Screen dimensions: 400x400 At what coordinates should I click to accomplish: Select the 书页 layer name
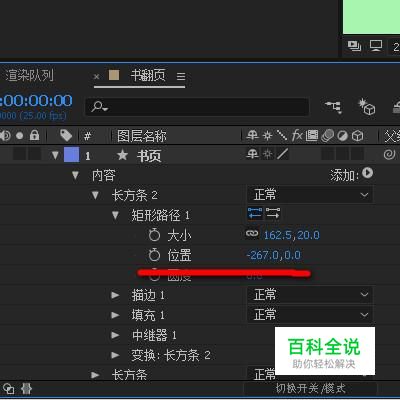pyautogui.click(x=149, y=155)
